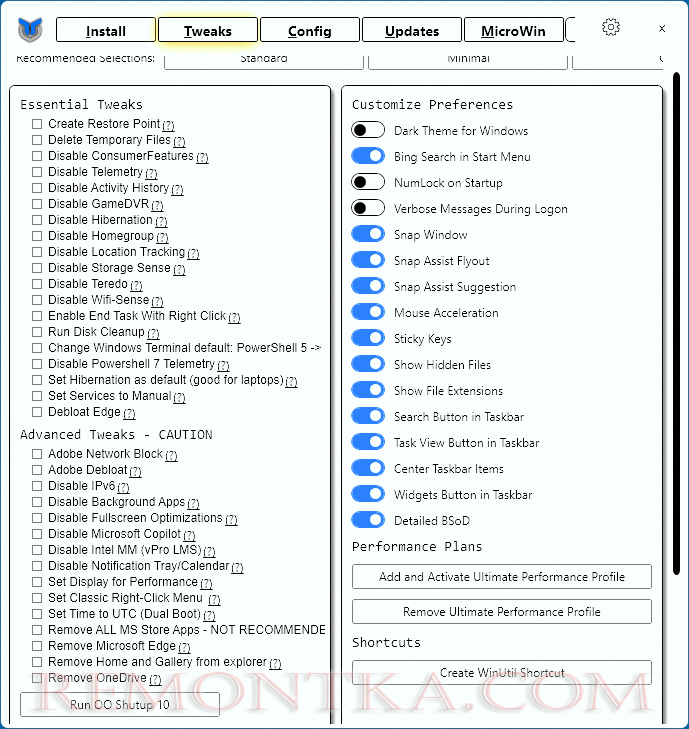Toggle Show Hidden Files off

tap(368, 364)
